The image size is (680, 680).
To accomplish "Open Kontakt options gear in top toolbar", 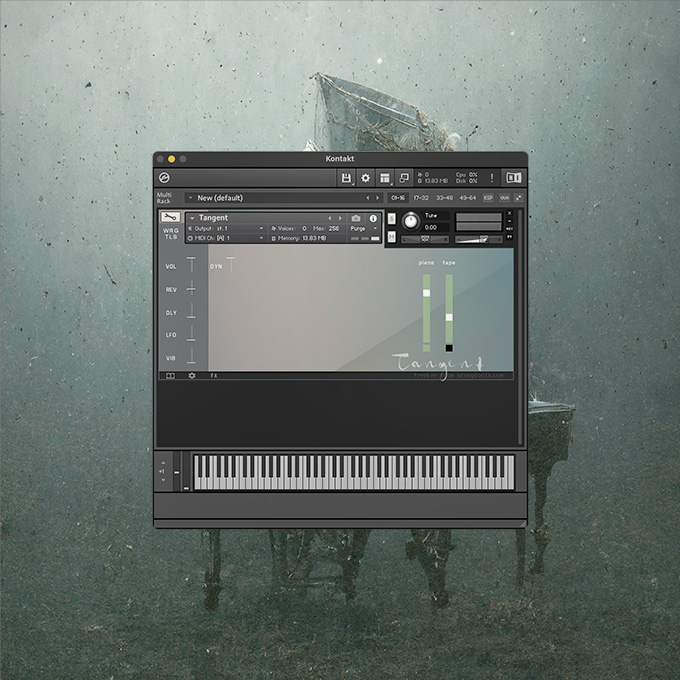I will (365, 178).
